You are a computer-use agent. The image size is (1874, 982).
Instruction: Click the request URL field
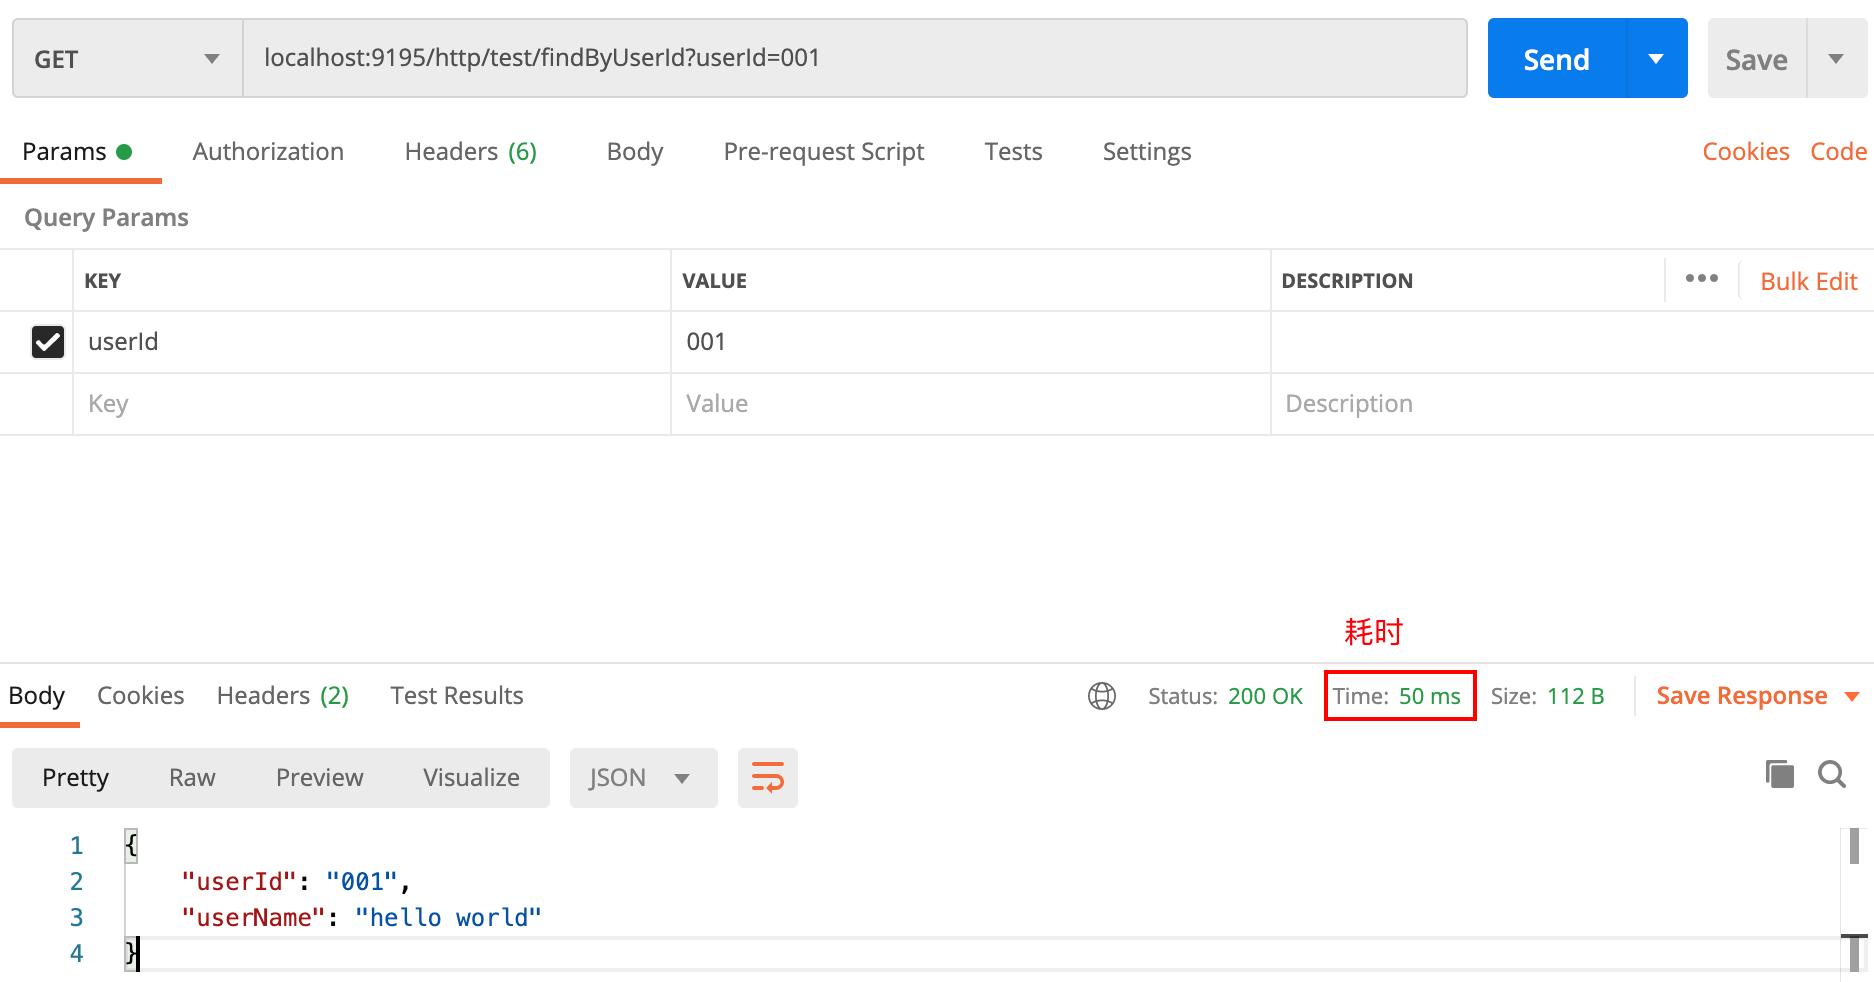[855, 58]
